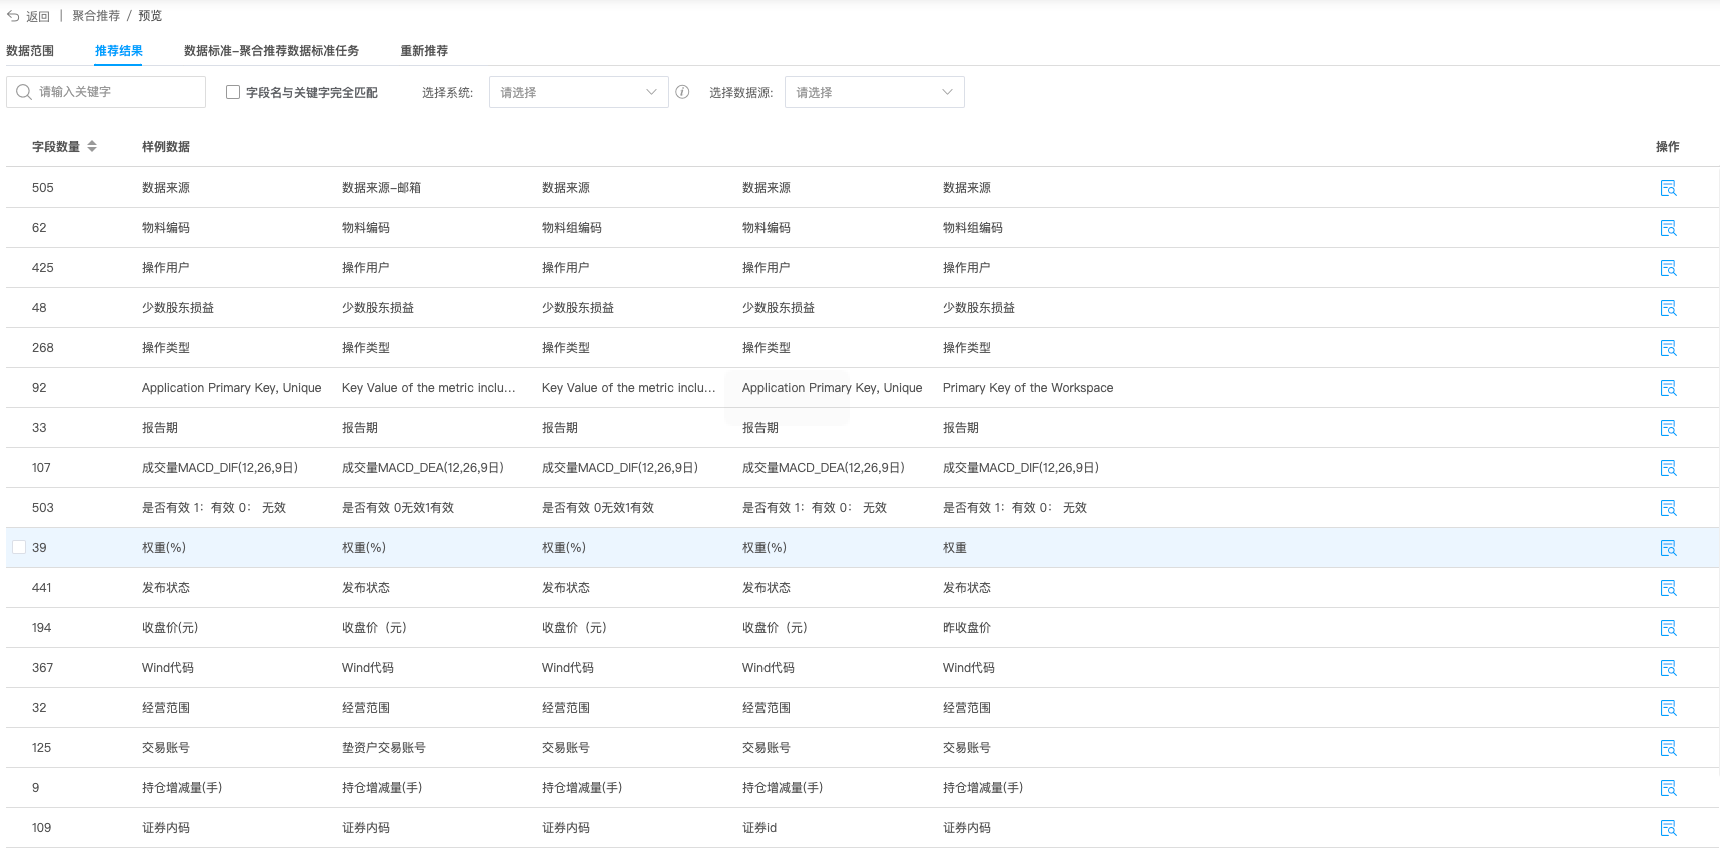Screen dimensions: 1720x850
Task: Click the Primary Key of the Workspace cell
Action: [1027, 388]
